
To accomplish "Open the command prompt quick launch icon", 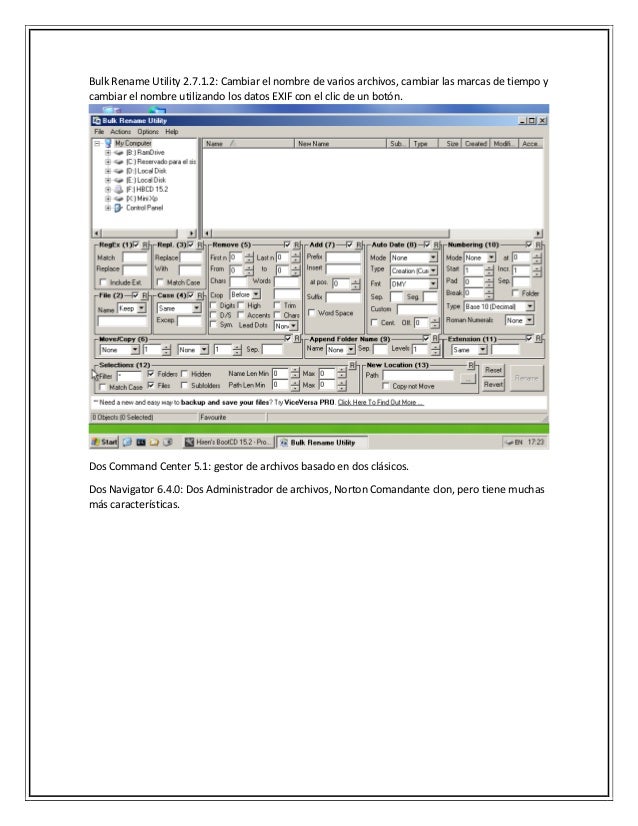I will click(x=141, y=442).
